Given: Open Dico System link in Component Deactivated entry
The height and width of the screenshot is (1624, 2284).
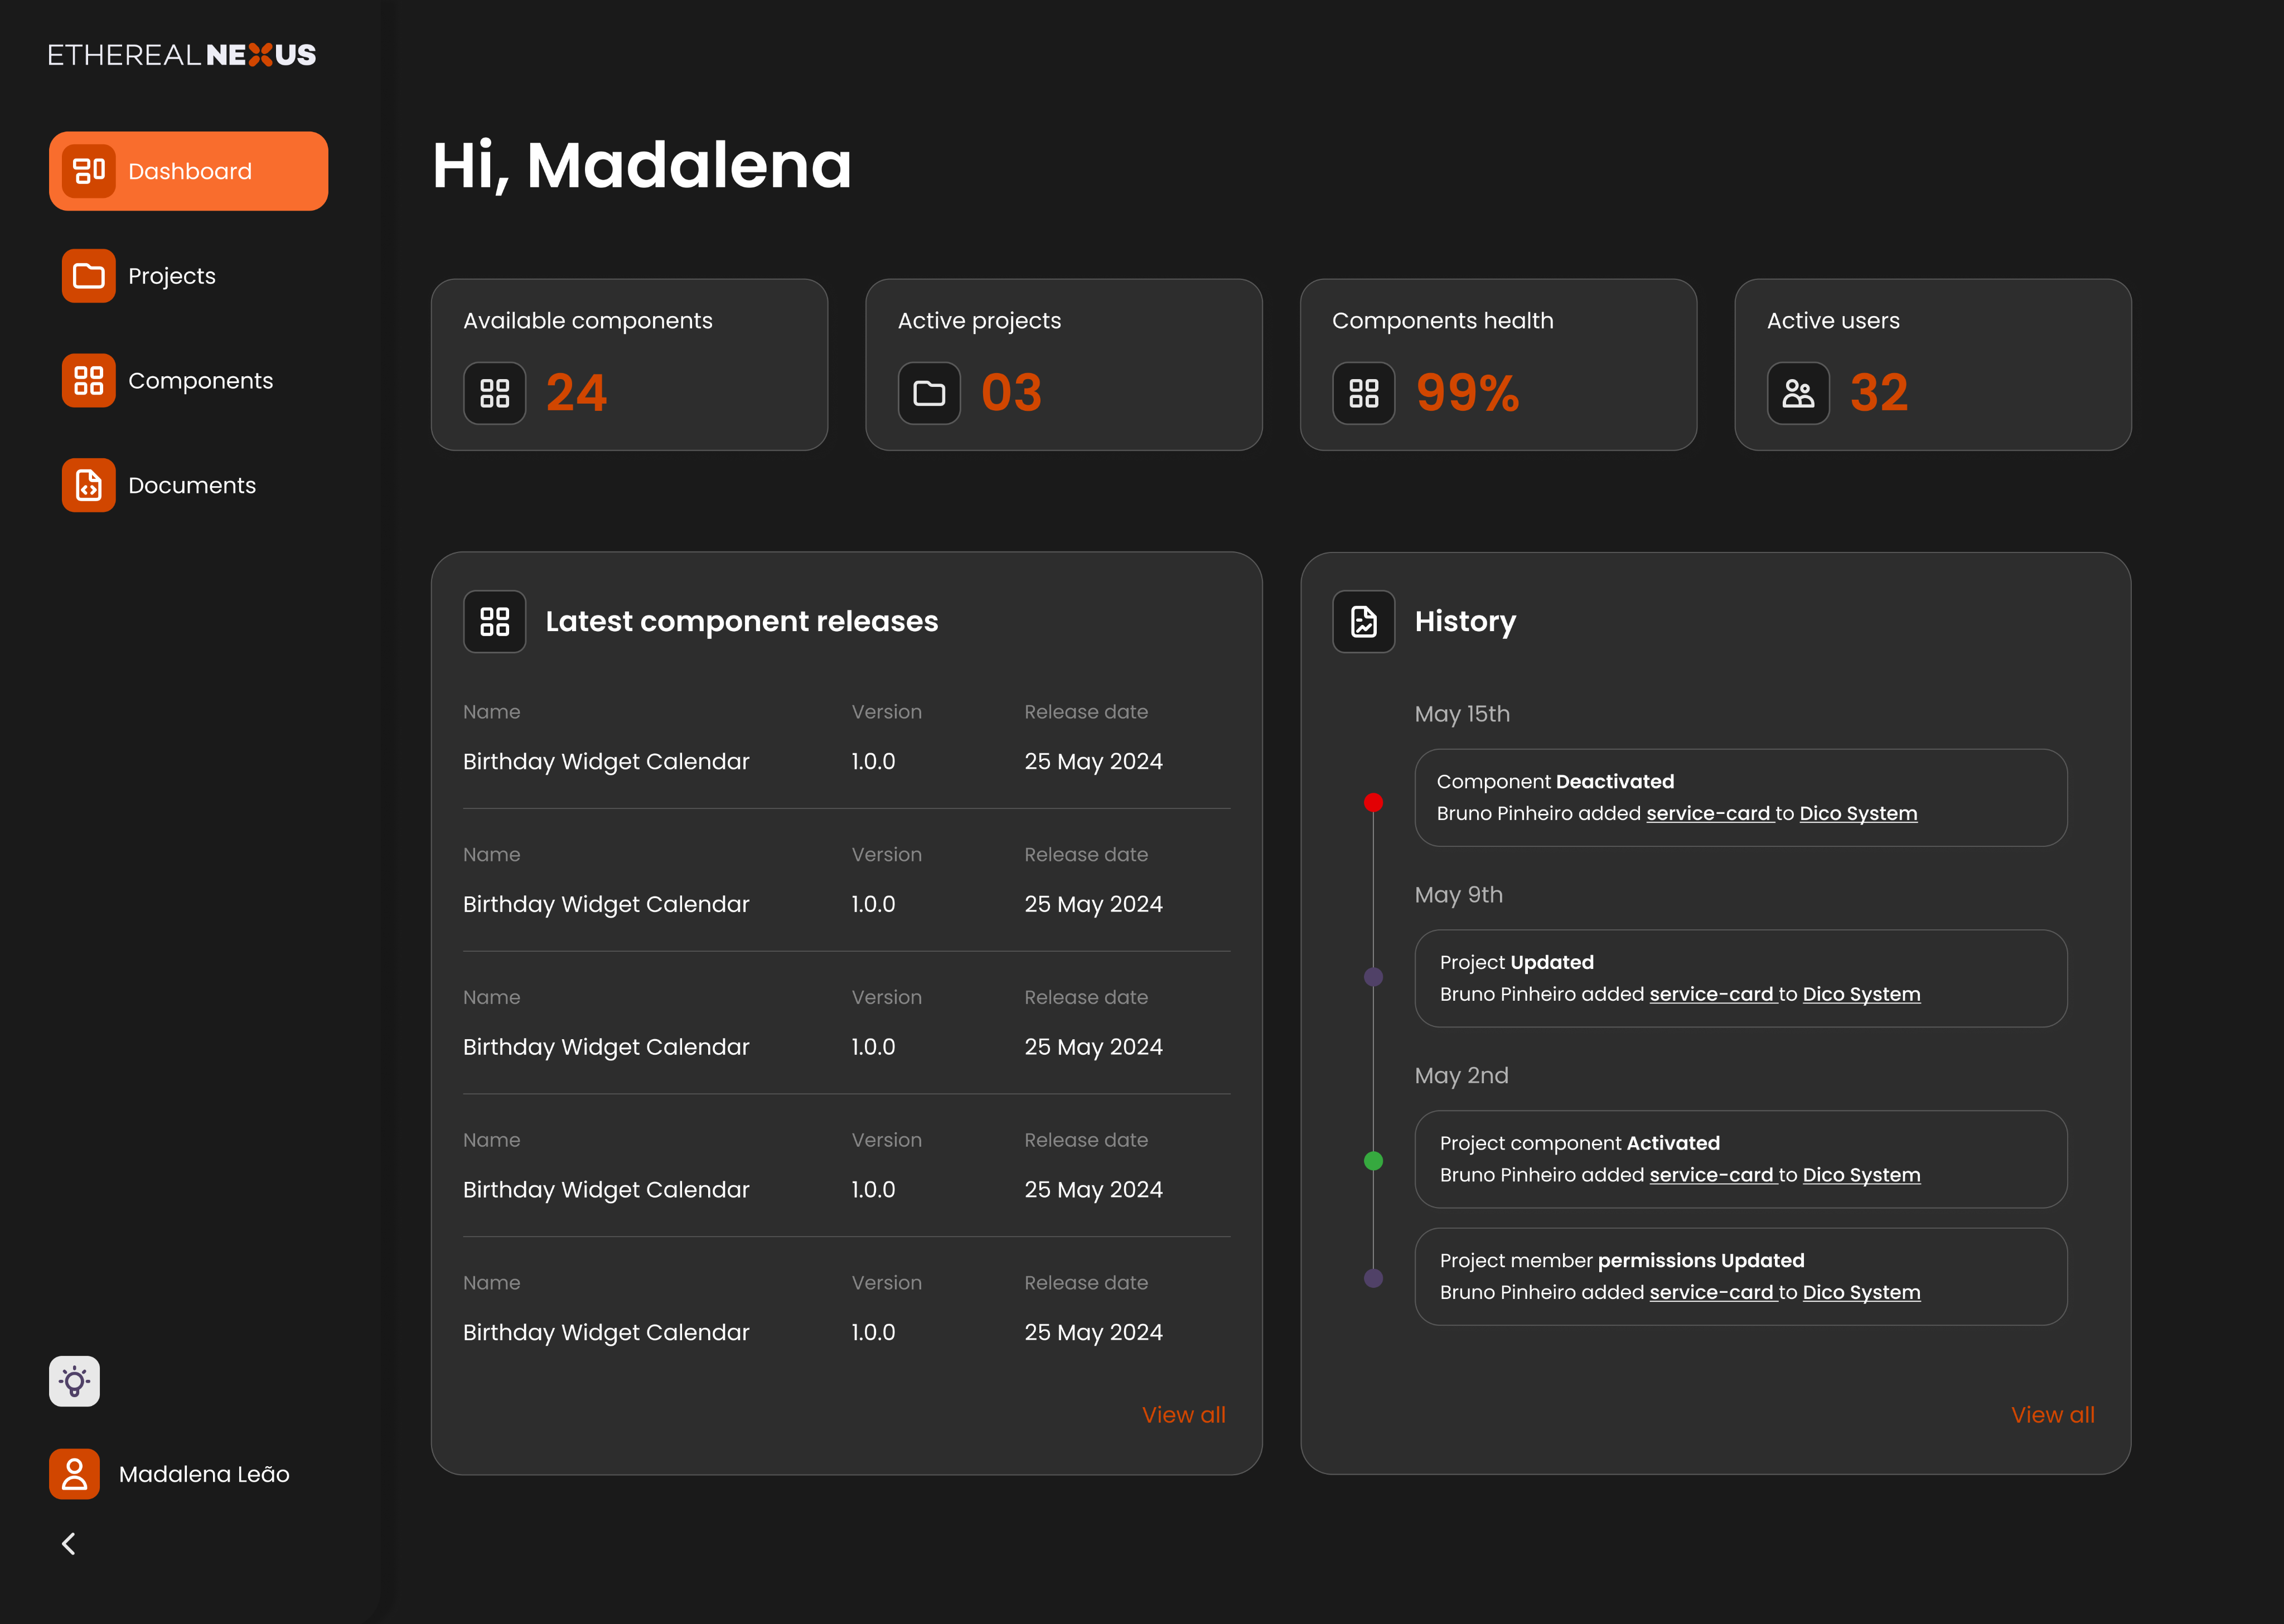Looking at the screenshot, I should coord(1858,814).
